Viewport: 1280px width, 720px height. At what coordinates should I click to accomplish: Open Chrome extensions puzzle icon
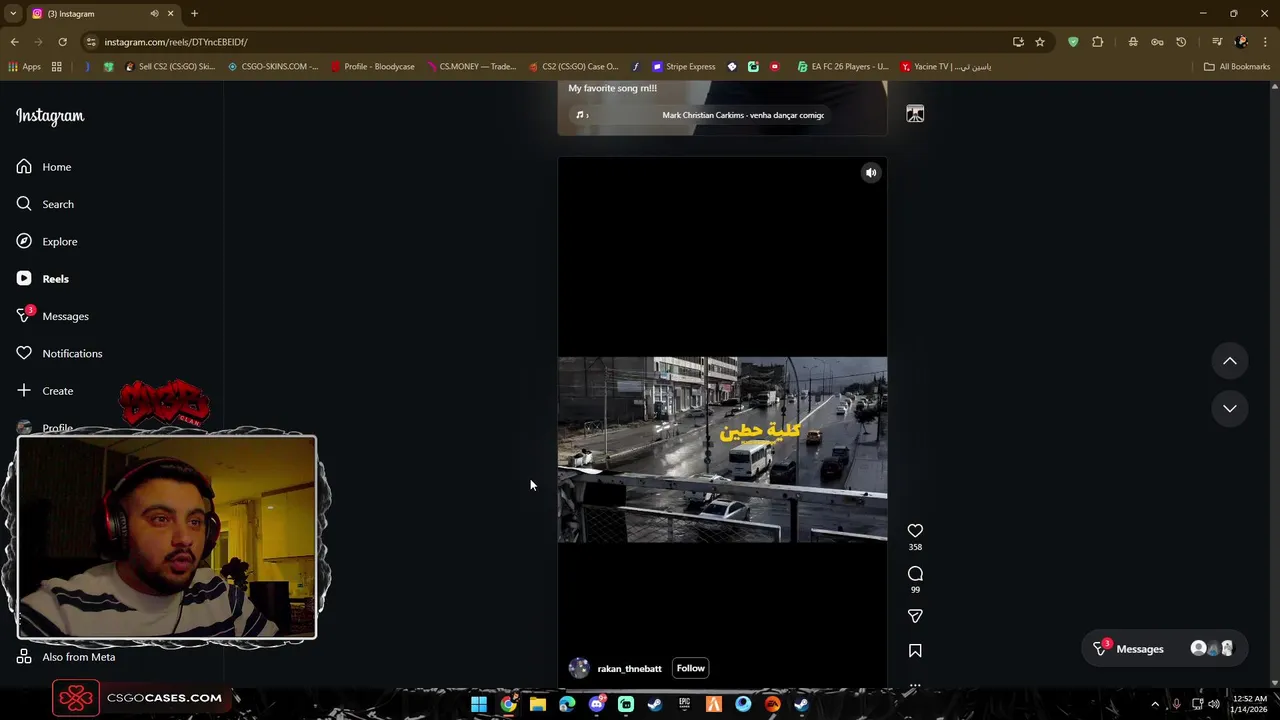click(x=1098, y=42)
